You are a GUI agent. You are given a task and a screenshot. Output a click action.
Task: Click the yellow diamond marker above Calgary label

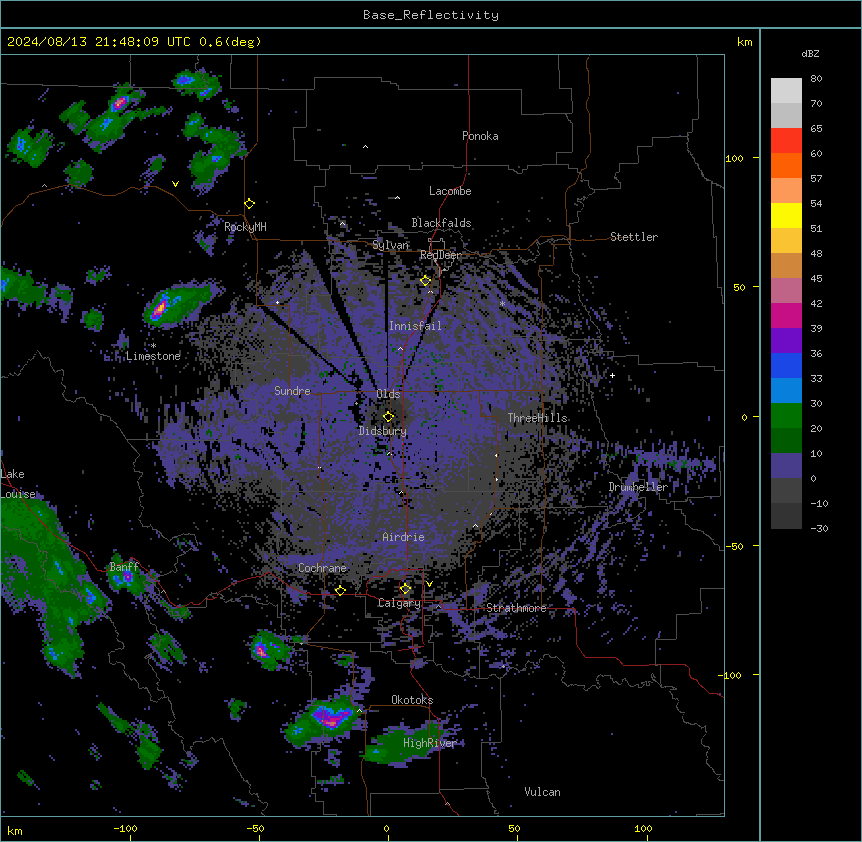405,589
